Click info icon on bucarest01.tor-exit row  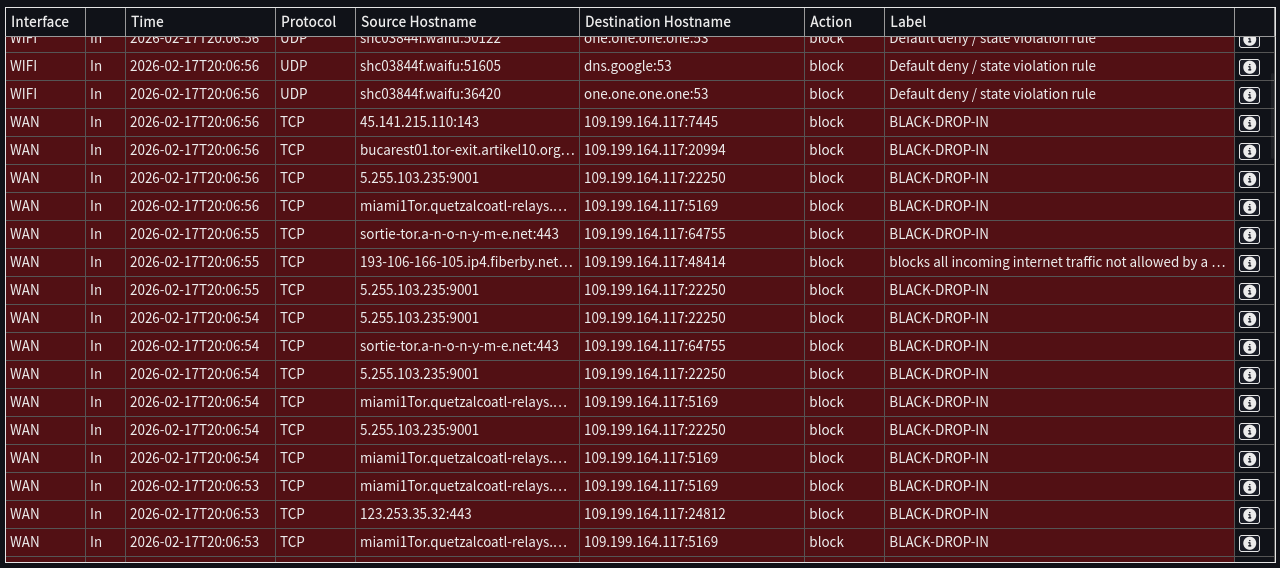coord(1249,151)
